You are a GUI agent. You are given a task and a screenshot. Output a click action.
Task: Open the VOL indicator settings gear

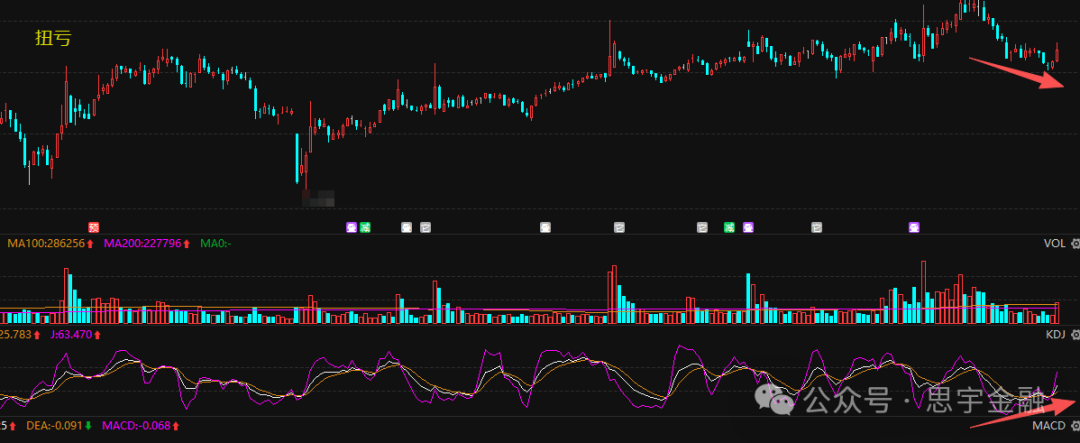click(1075, 243)
